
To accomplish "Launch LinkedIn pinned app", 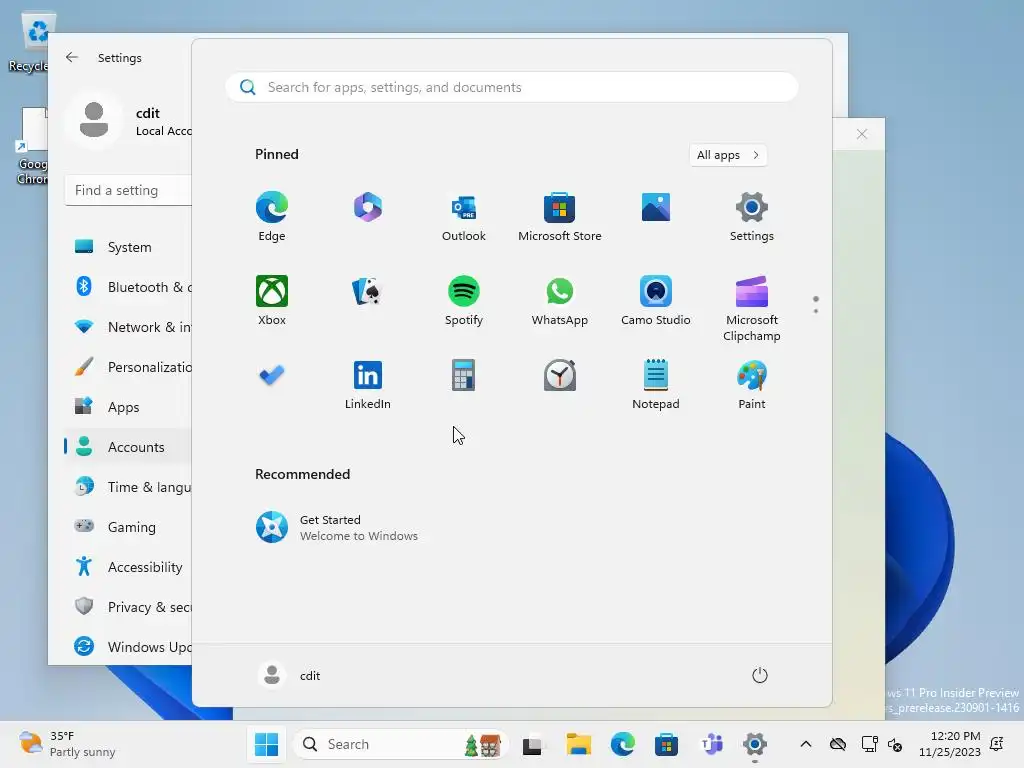I will coord(368,384).
